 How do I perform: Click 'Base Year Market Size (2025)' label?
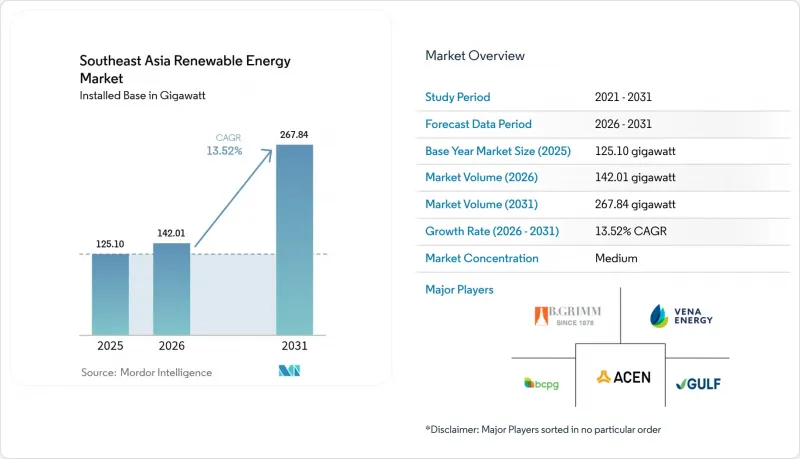tap(498, 151)
